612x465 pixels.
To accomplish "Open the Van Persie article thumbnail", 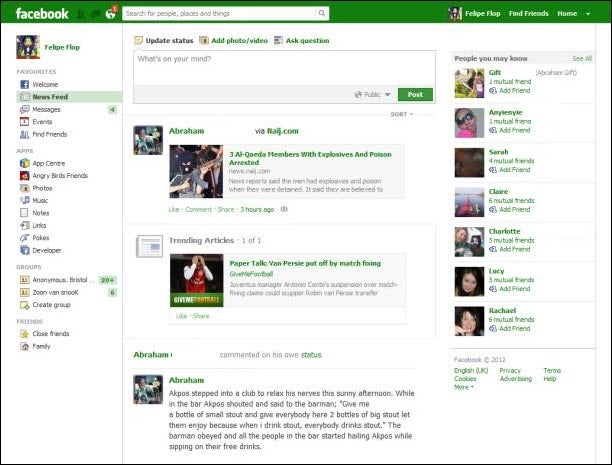I will 197,280.
